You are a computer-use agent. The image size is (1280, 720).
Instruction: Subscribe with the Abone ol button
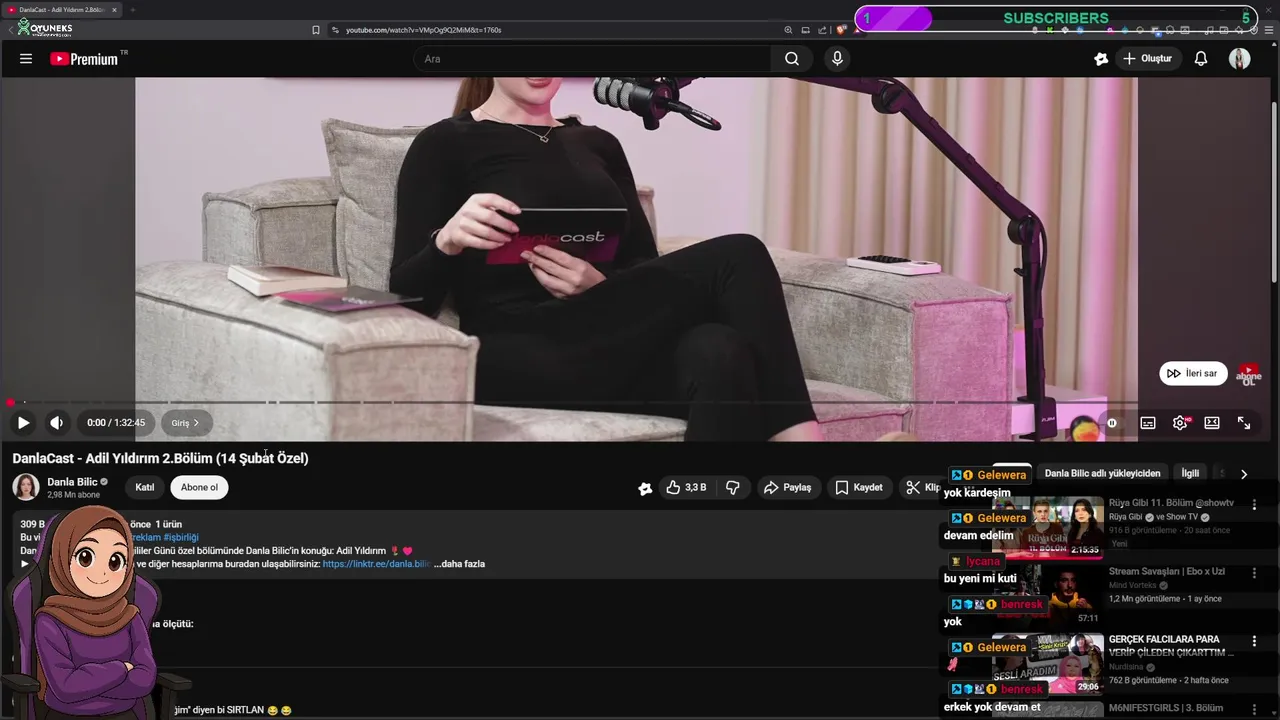tap(199, 487)
